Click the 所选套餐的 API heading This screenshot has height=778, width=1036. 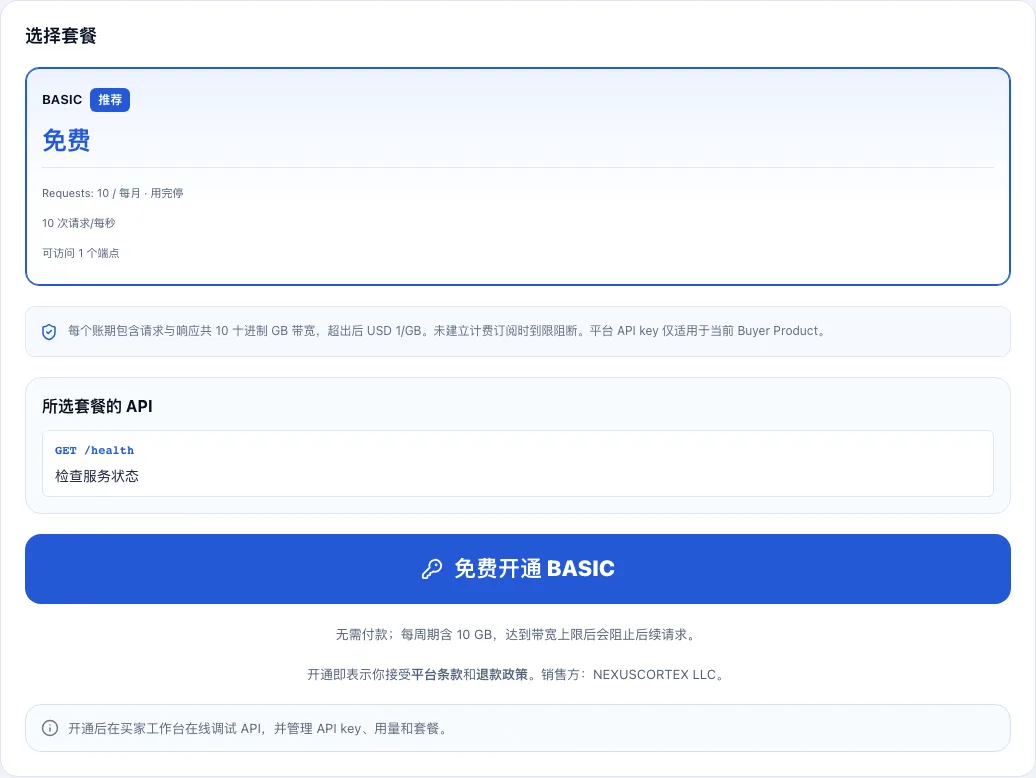pyautogui.click(x=97, y=406)
